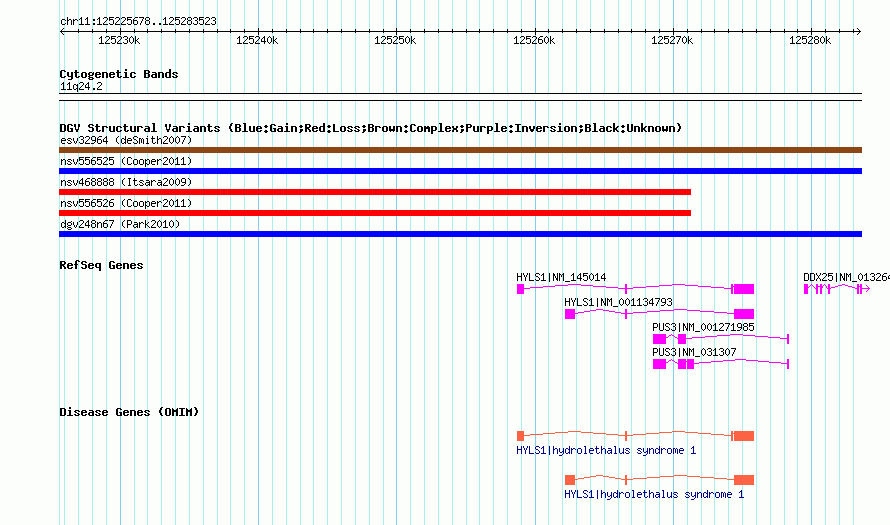
Task: Click the nsv556525 (Cooper2011) label
Action: pos(126,161)
